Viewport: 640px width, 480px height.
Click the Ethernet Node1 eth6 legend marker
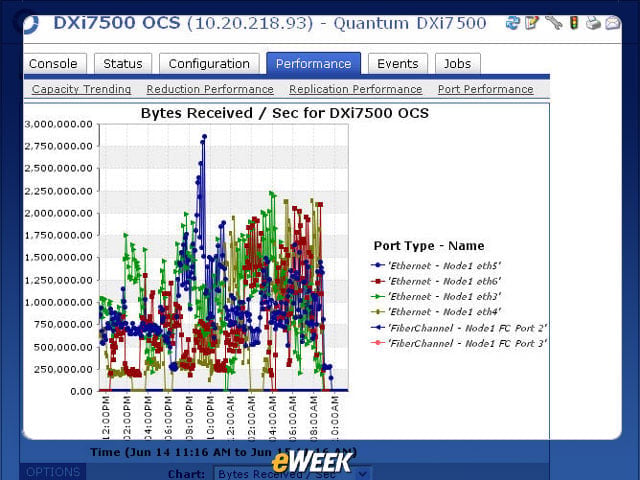(378, 281)
